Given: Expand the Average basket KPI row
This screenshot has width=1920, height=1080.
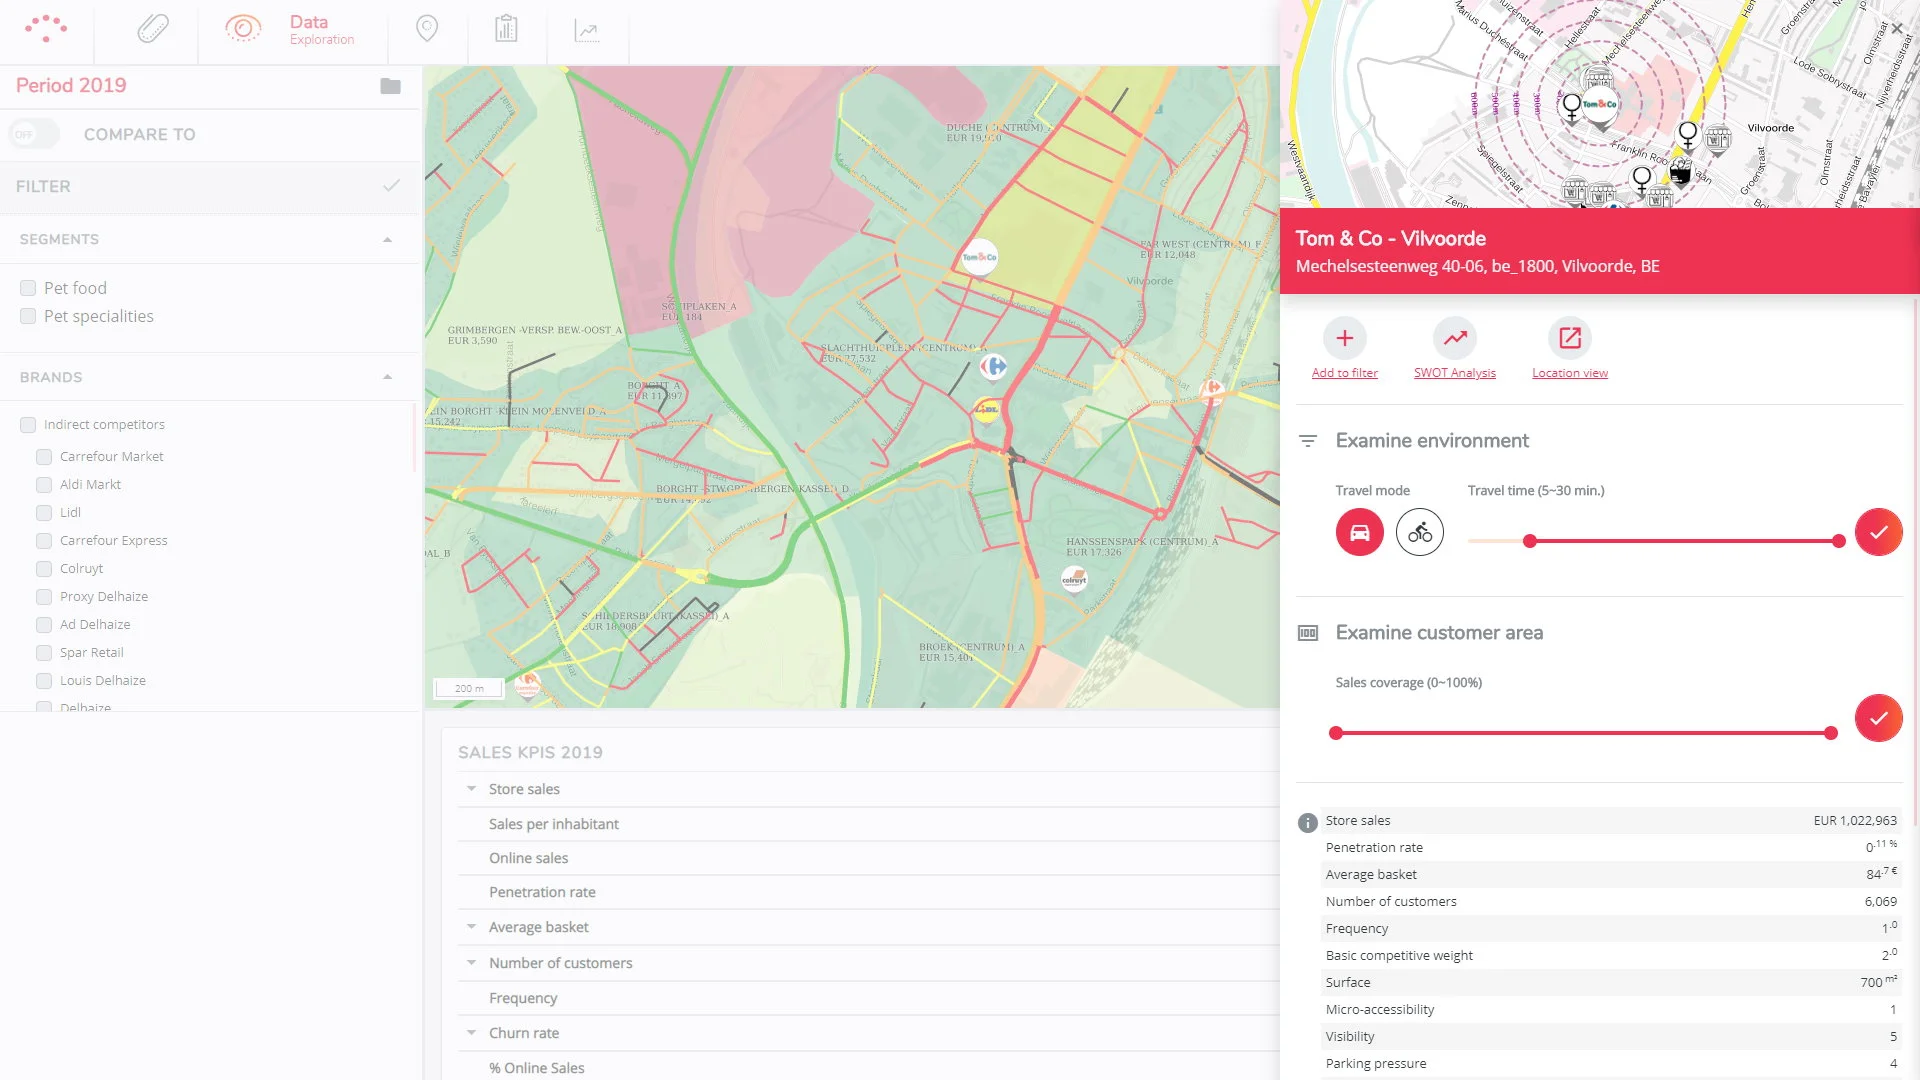Looking at the screenshot, I should [471, 927].
